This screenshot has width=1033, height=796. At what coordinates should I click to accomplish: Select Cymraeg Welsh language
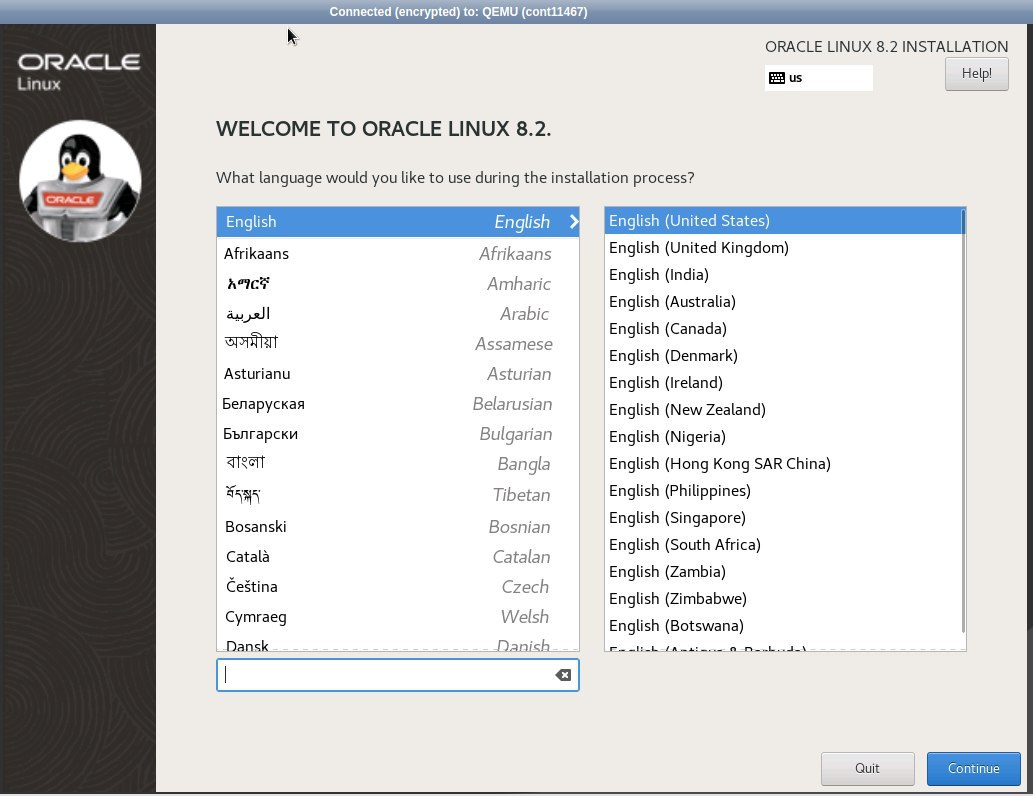398,617
